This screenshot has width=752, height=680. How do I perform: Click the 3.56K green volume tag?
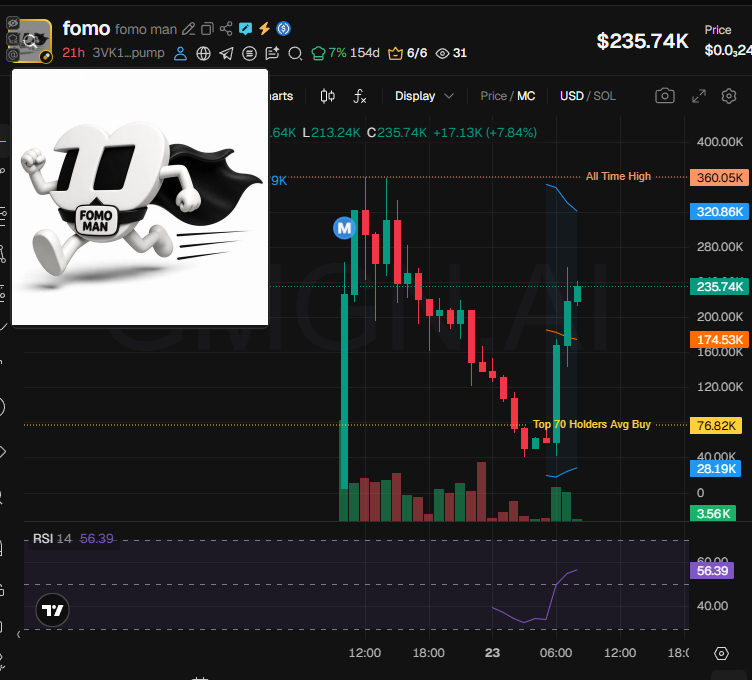pos(713,514)
